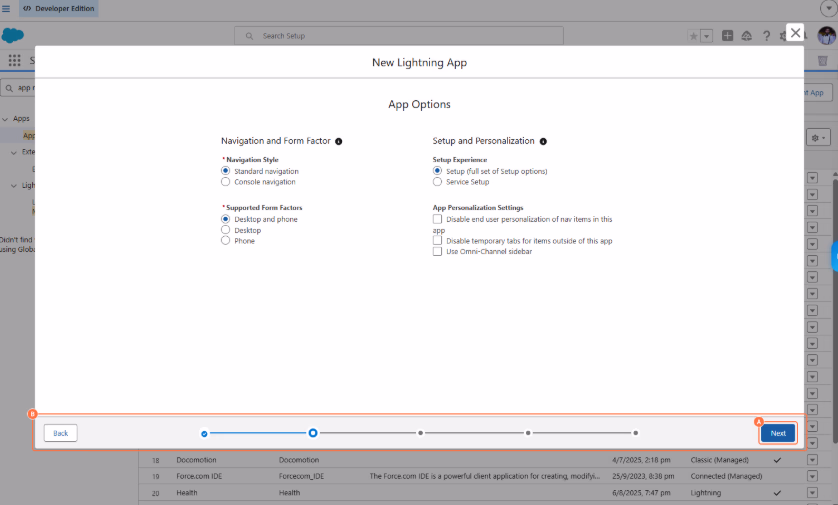Click Classic (Managed) app type cell
This screenshot has height=505, width=838.
[x=719, y=460]
